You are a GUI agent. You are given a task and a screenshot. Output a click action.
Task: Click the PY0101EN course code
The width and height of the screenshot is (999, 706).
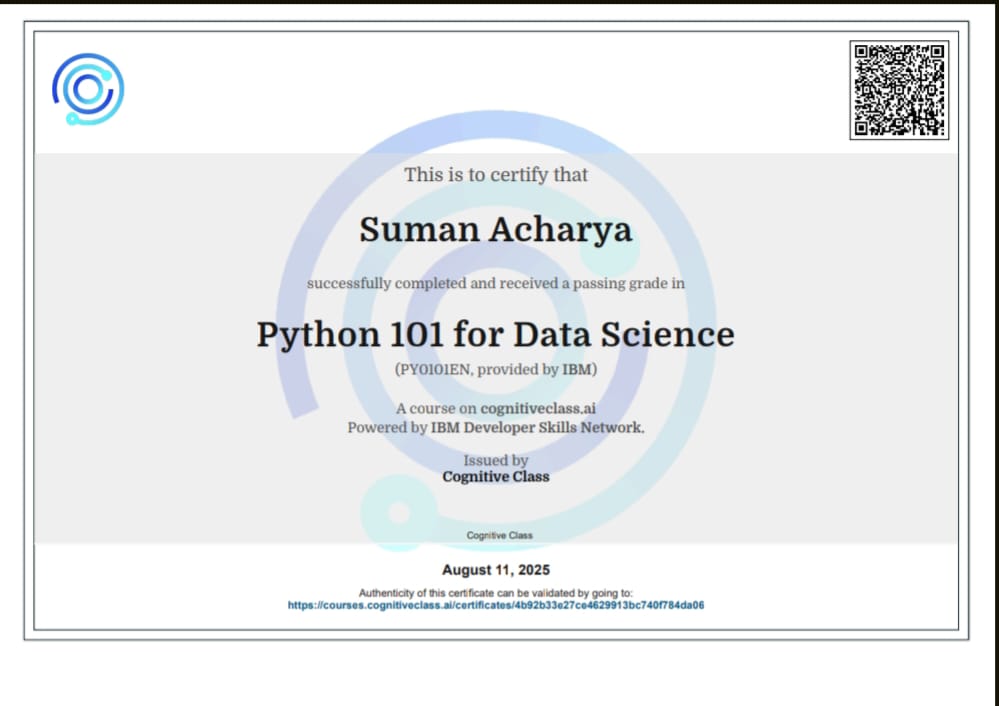coord(434,370)
